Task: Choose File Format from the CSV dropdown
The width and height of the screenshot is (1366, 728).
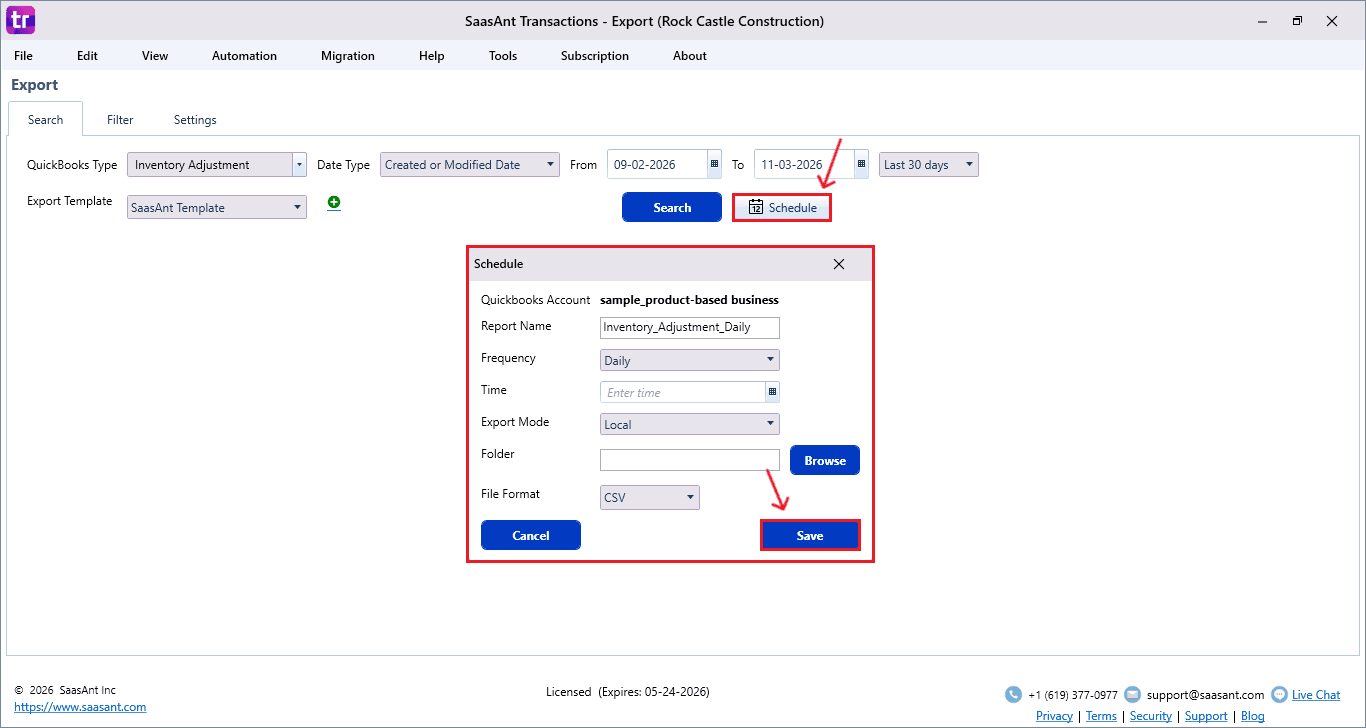Action: (650, 497)
